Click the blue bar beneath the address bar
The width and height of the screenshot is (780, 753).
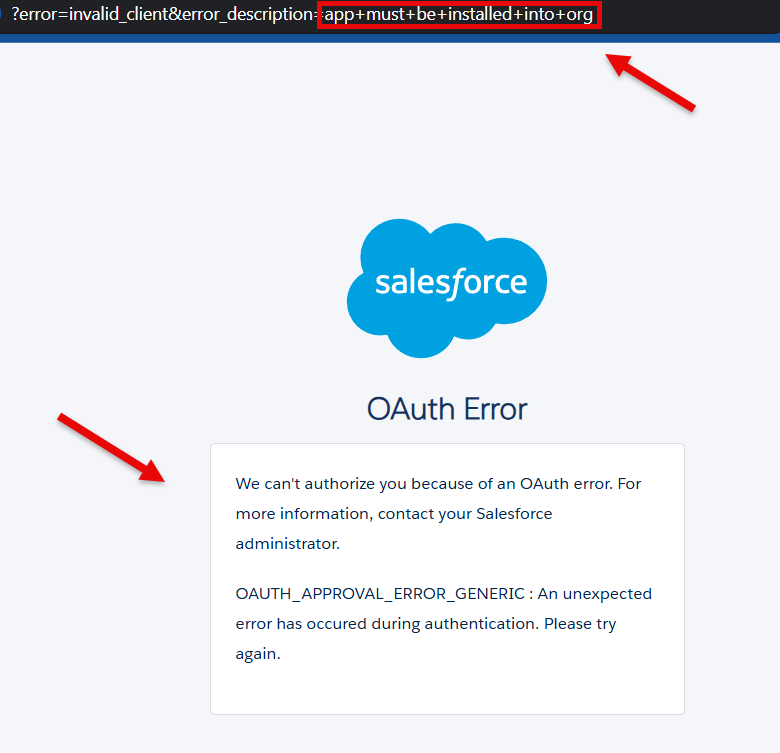(390, 39)
